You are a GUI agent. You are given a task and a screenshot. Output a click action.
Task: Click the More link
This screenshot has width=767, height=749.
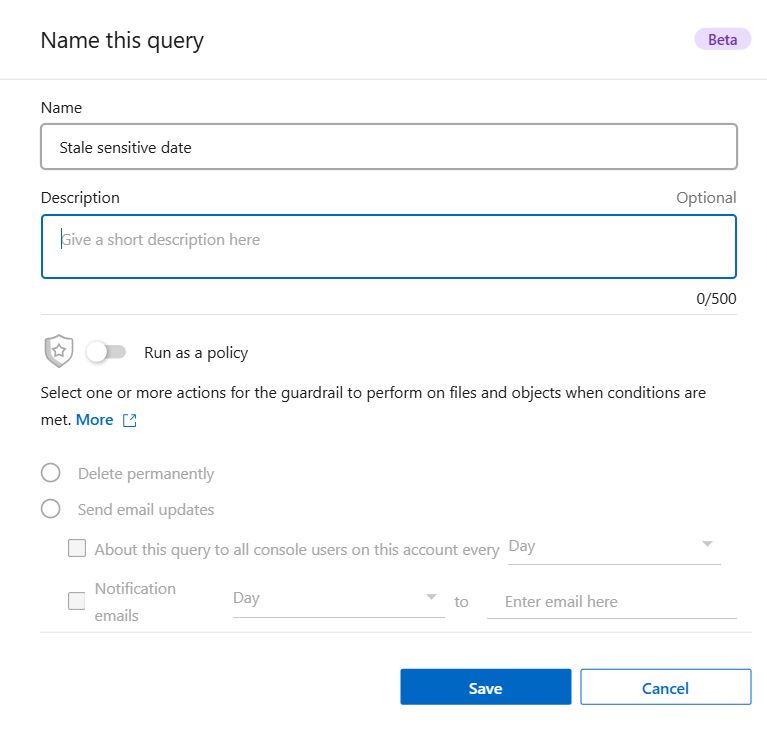[95, 420]
